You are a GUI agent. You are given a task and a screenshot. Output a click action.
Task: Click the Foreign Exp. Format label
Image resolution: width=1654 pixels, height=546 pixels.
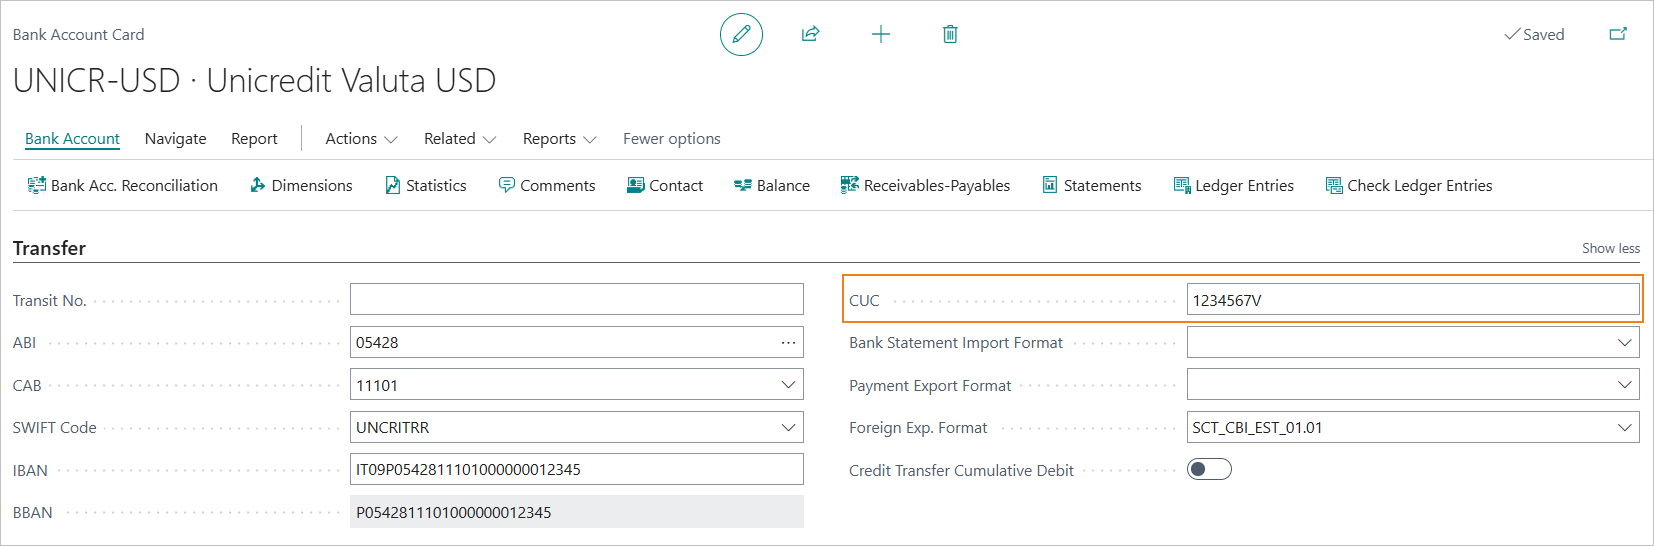(x=918, y=427)
